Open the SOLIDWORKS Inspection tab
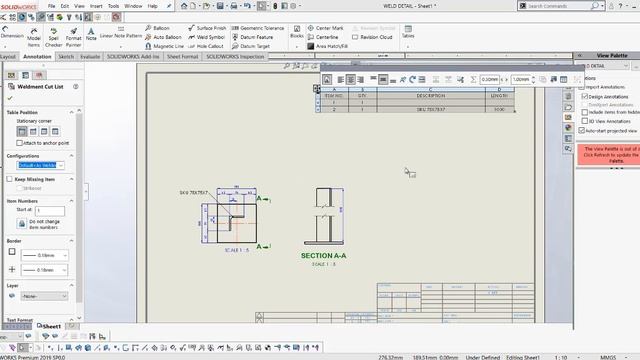Viewport: 640px width, 360px height. point(235,57)
